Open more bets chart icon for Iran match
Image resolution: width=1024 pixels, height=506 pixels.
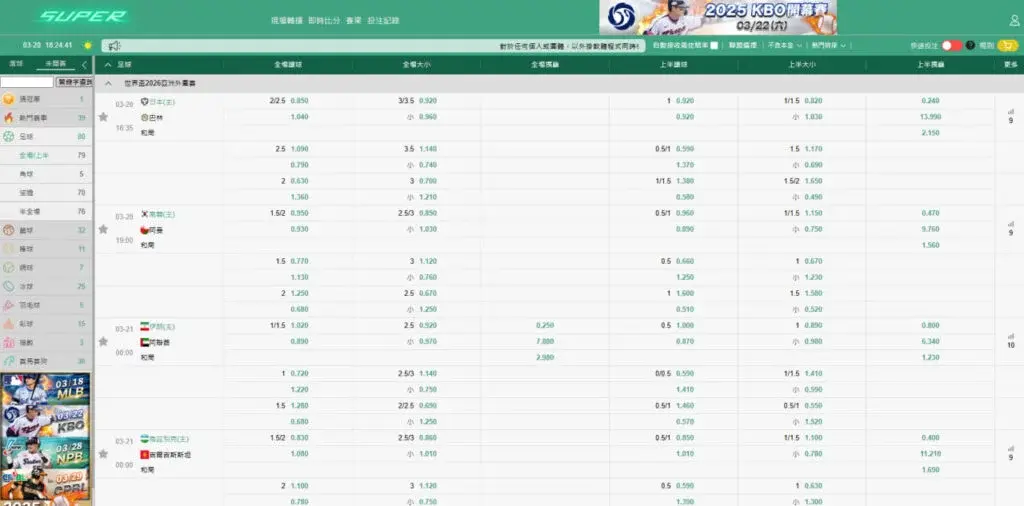click(x=1010, y=336)
